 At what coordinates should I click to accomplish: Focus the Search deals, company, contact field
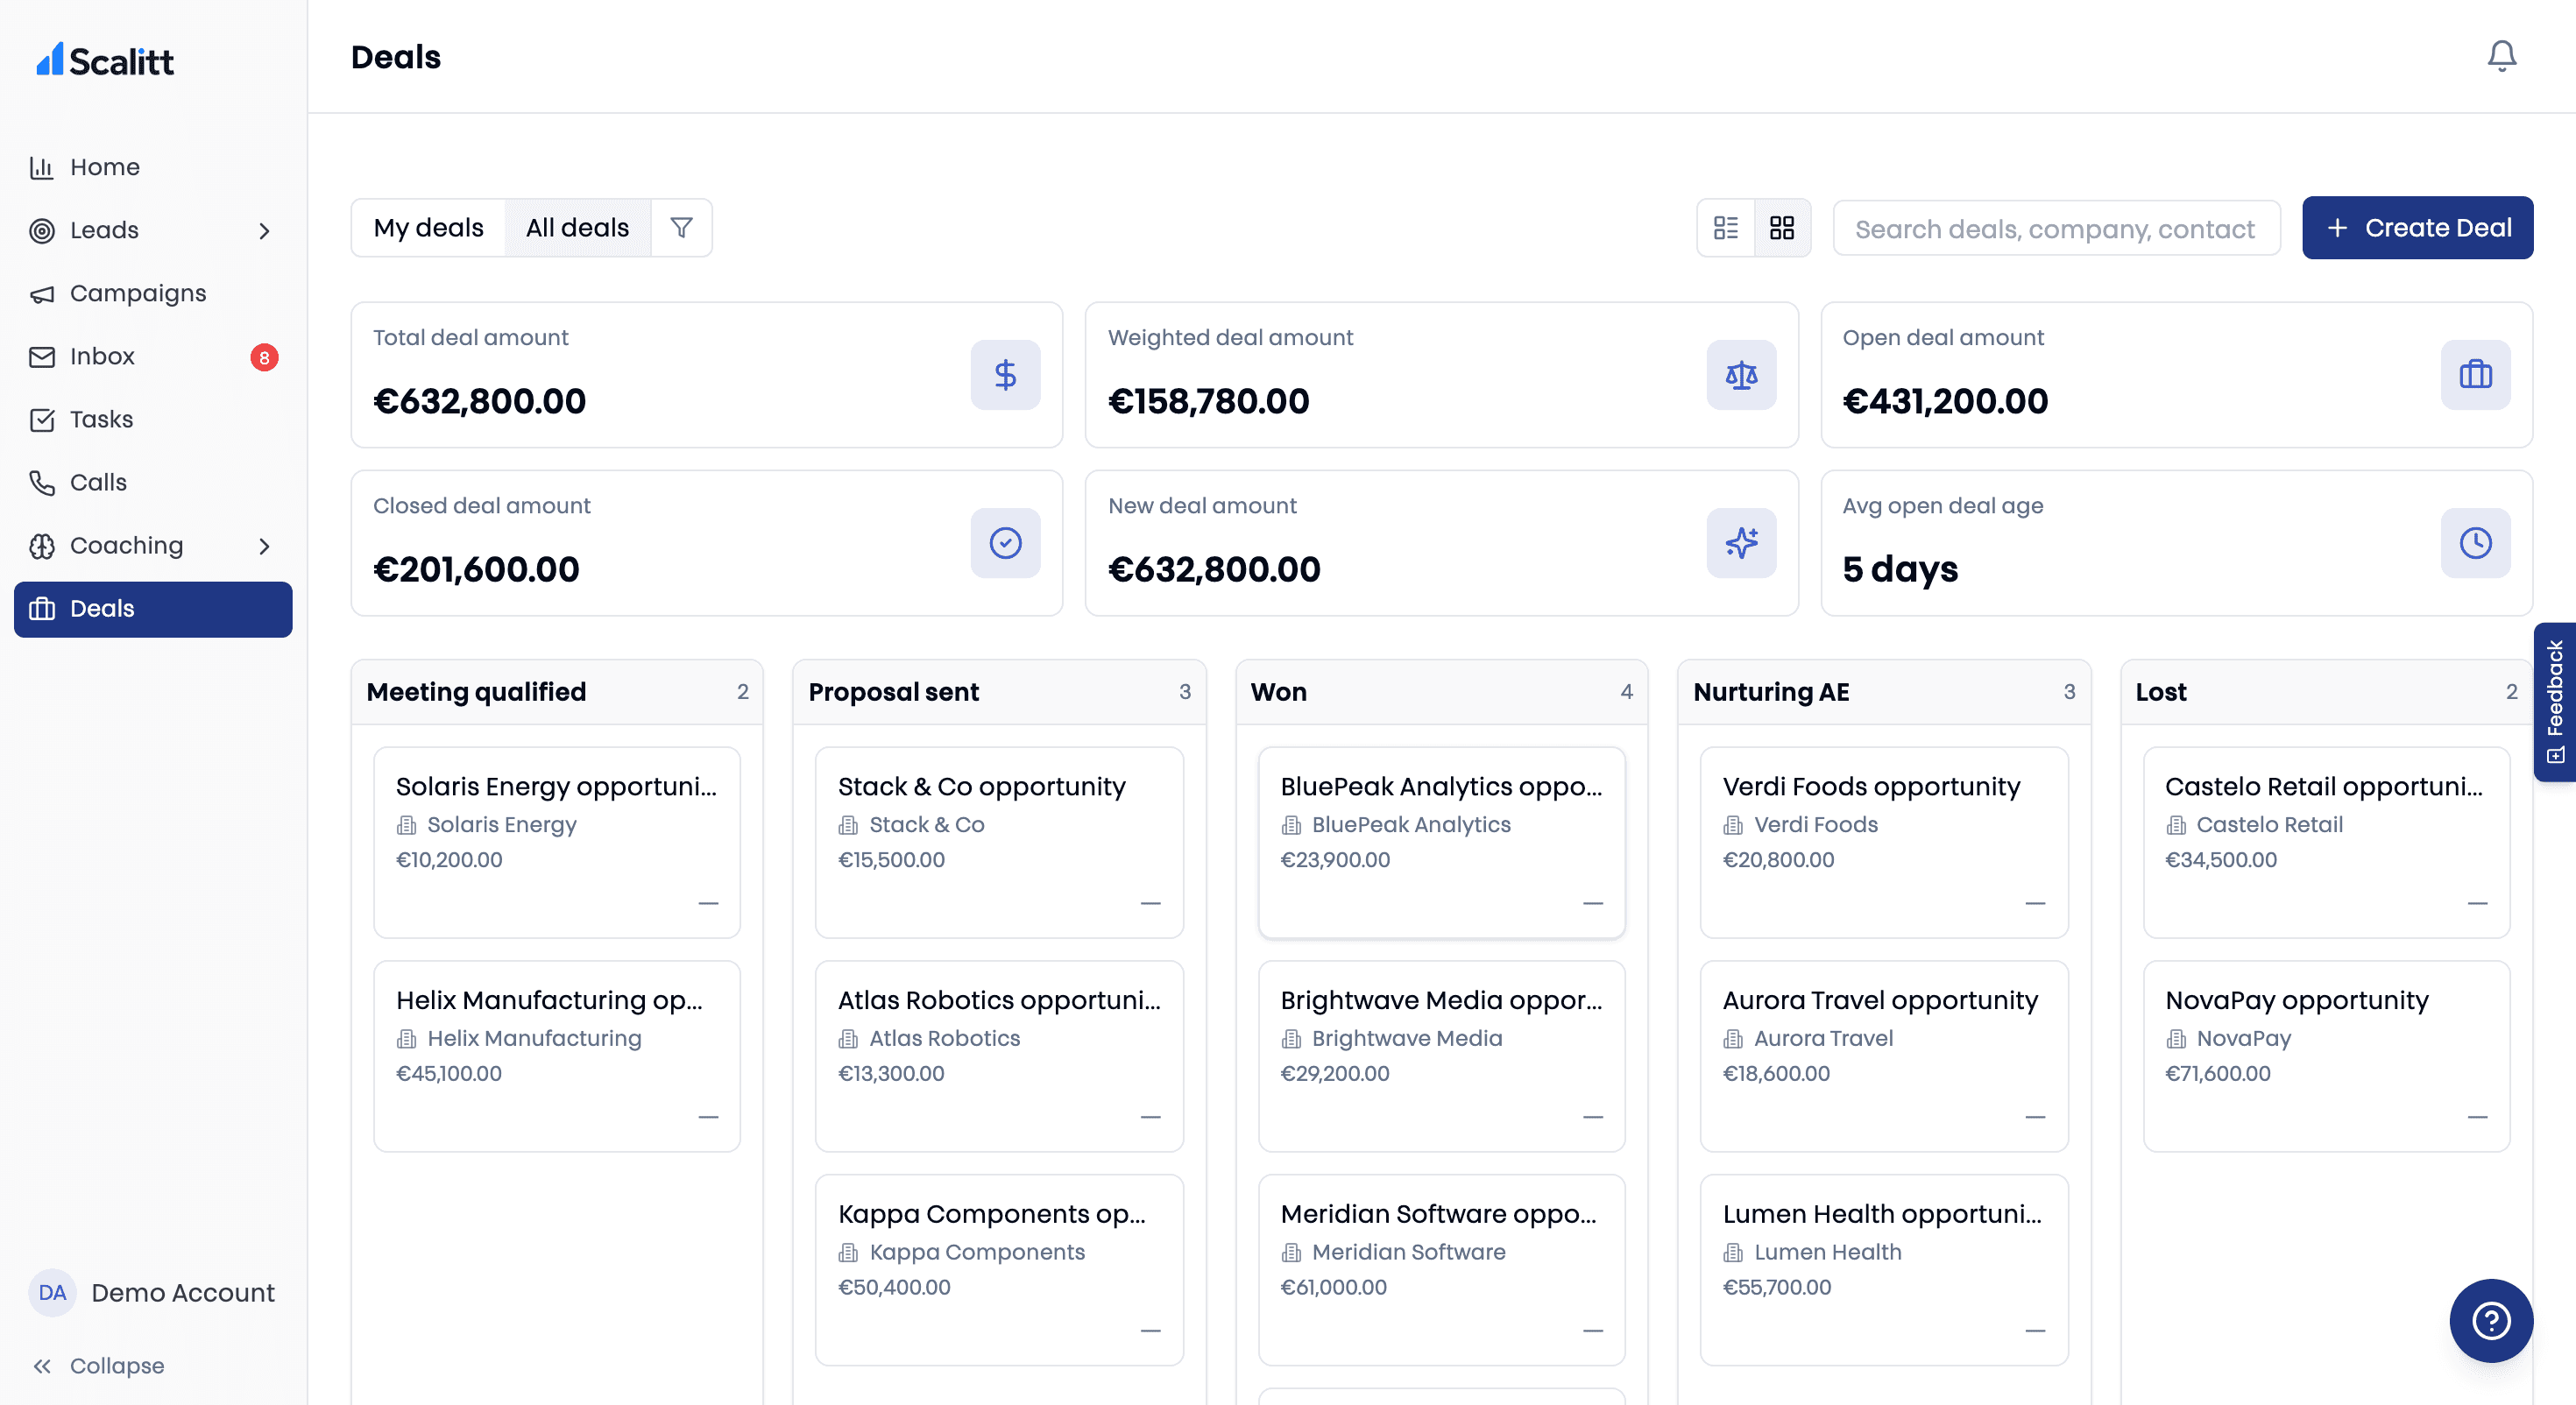pyautogui.click(x=2056, y=229)
